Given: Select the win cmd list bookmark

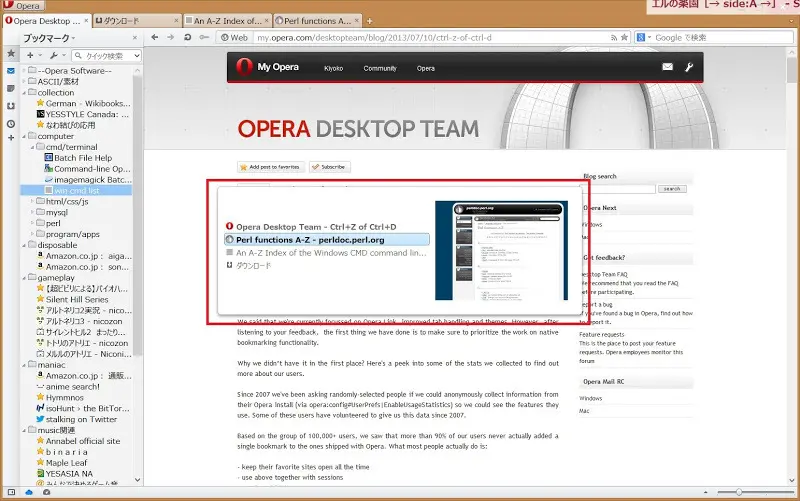Looking at the screenshot, I should (76, 190).
